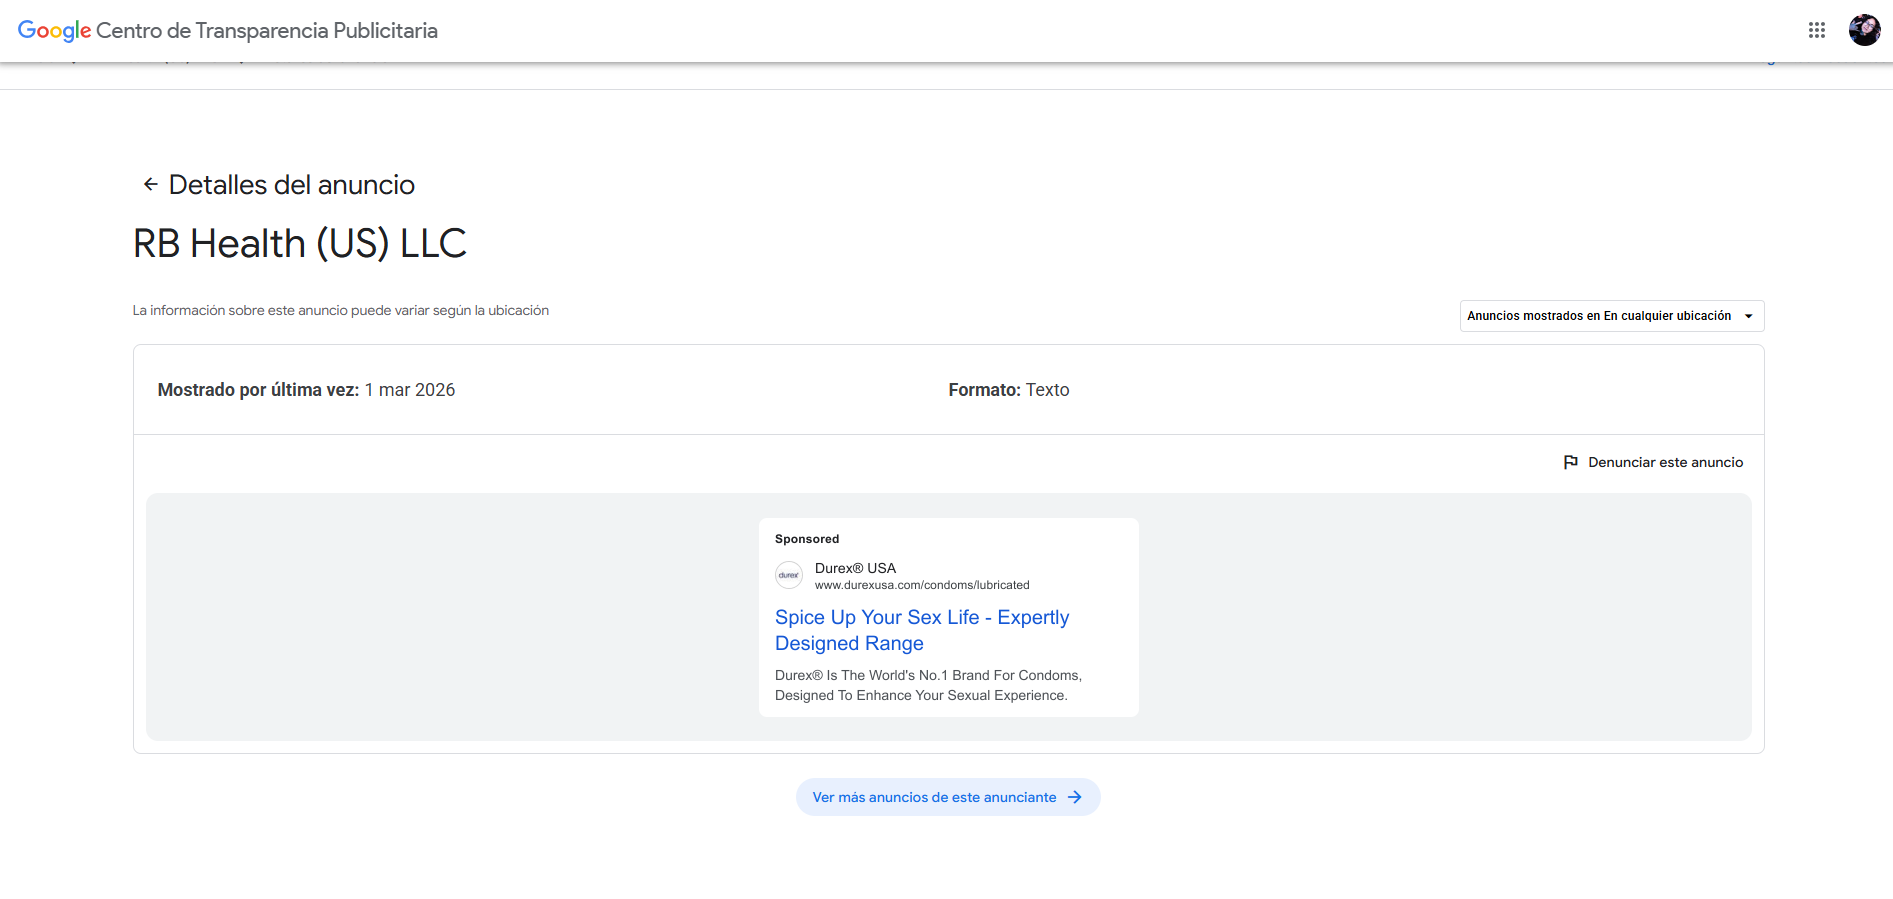Open the Anuncios mostrados en cualquier ubicación filter
The height and width of the screenshot is (899, 1893).
[x=1598, y=316]
